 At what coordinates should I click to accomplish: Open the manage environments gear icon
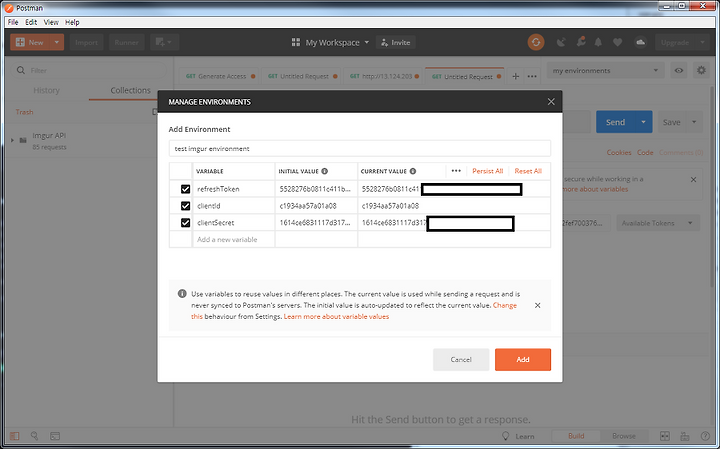(x=701, y=71)
